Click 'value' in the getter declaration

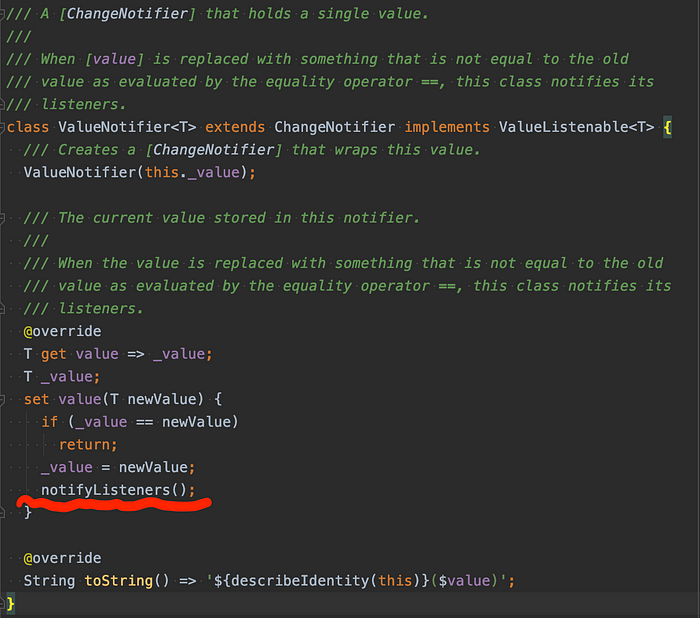click(x=97, y=355)
